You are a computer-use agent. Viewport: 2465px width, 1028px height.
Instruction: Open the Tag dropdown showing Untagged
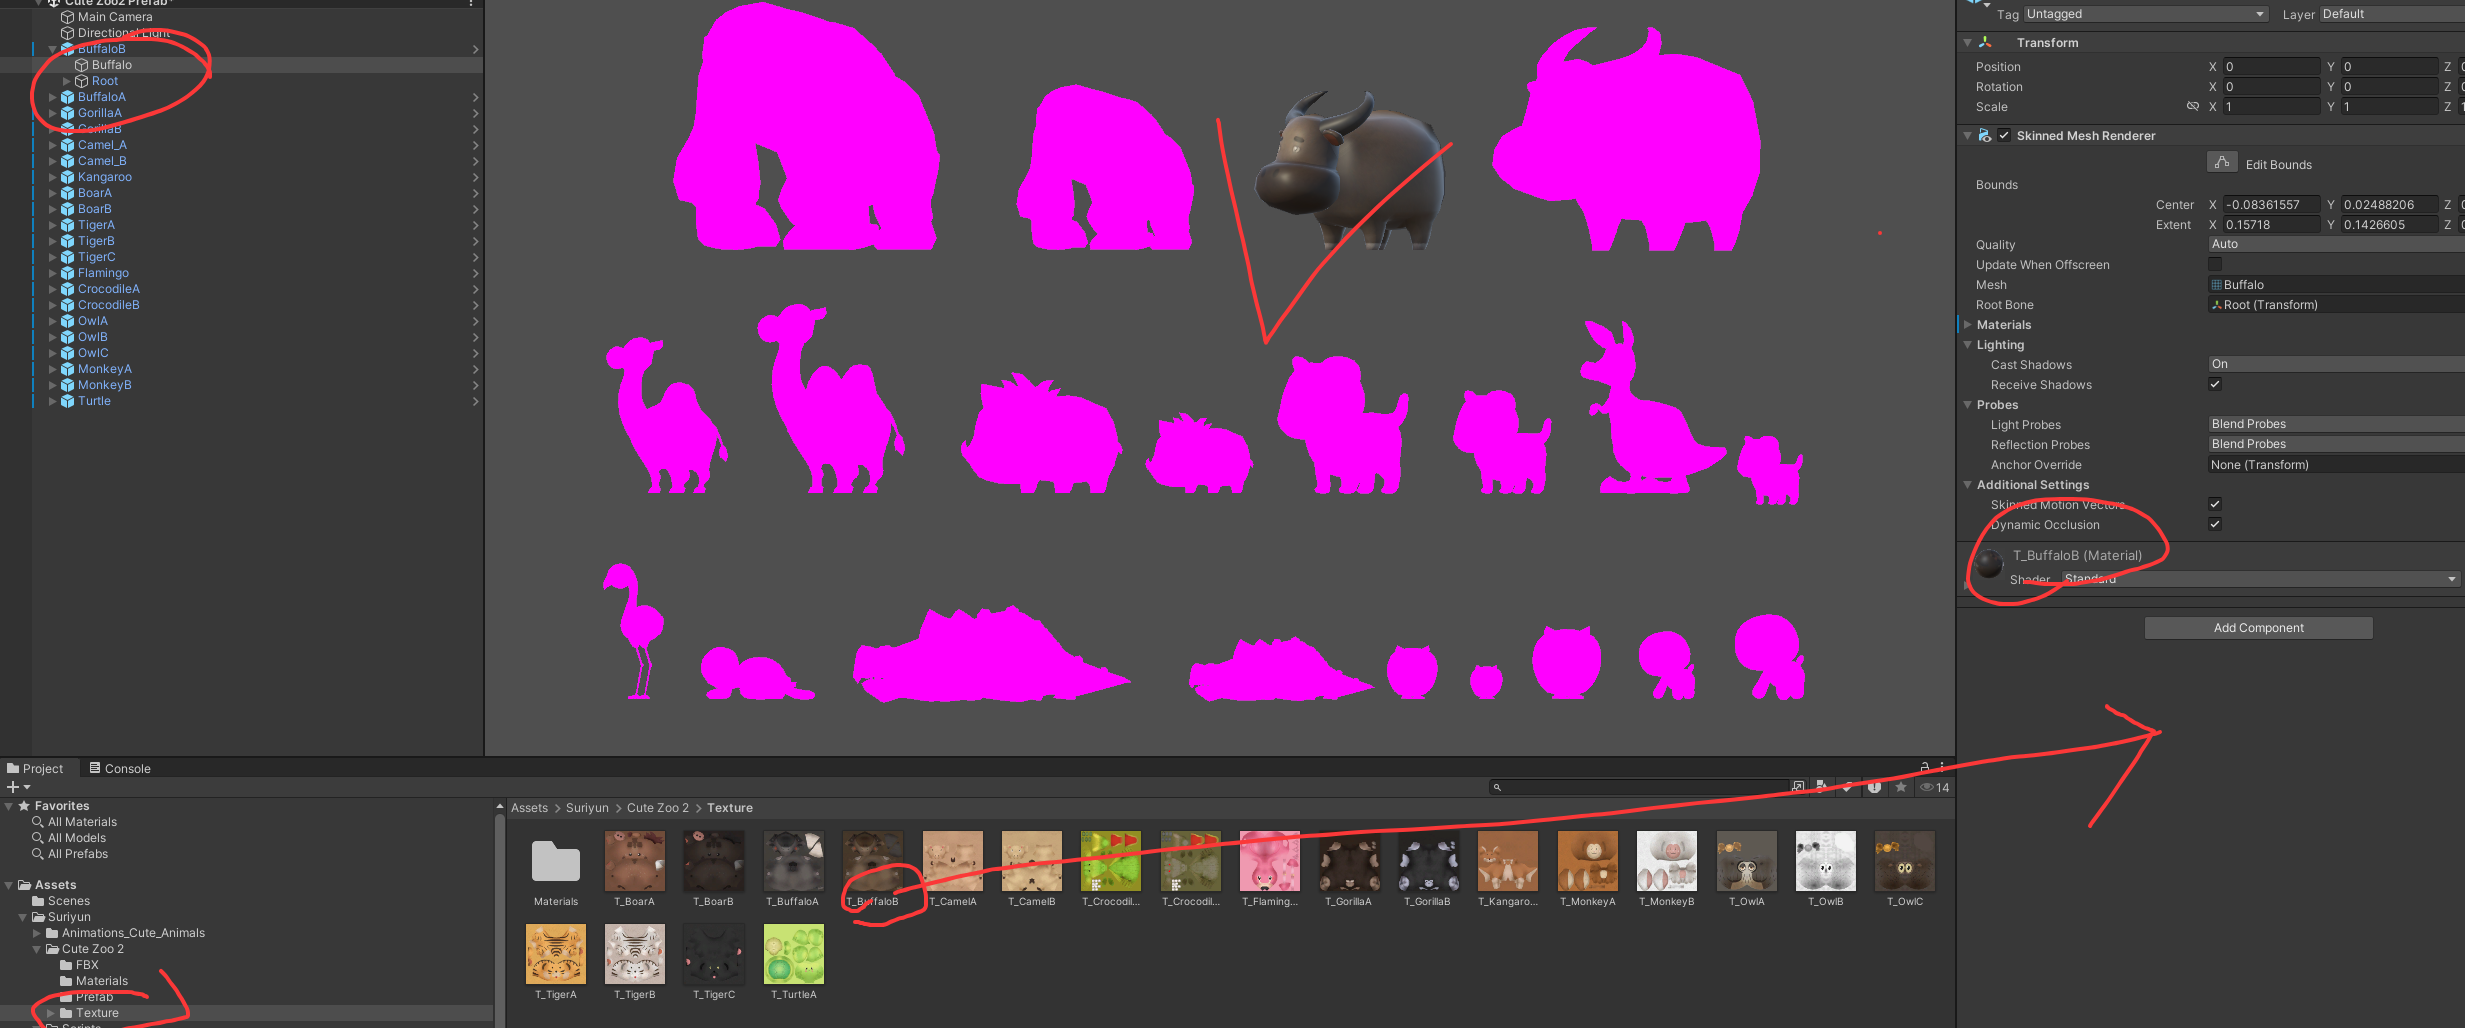click(x=2146, y=14)
